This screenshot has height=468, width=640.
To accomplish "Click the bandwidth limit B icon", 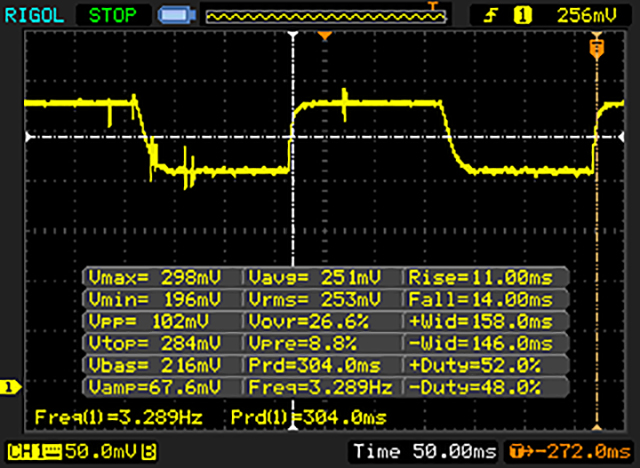I will 149,452.
